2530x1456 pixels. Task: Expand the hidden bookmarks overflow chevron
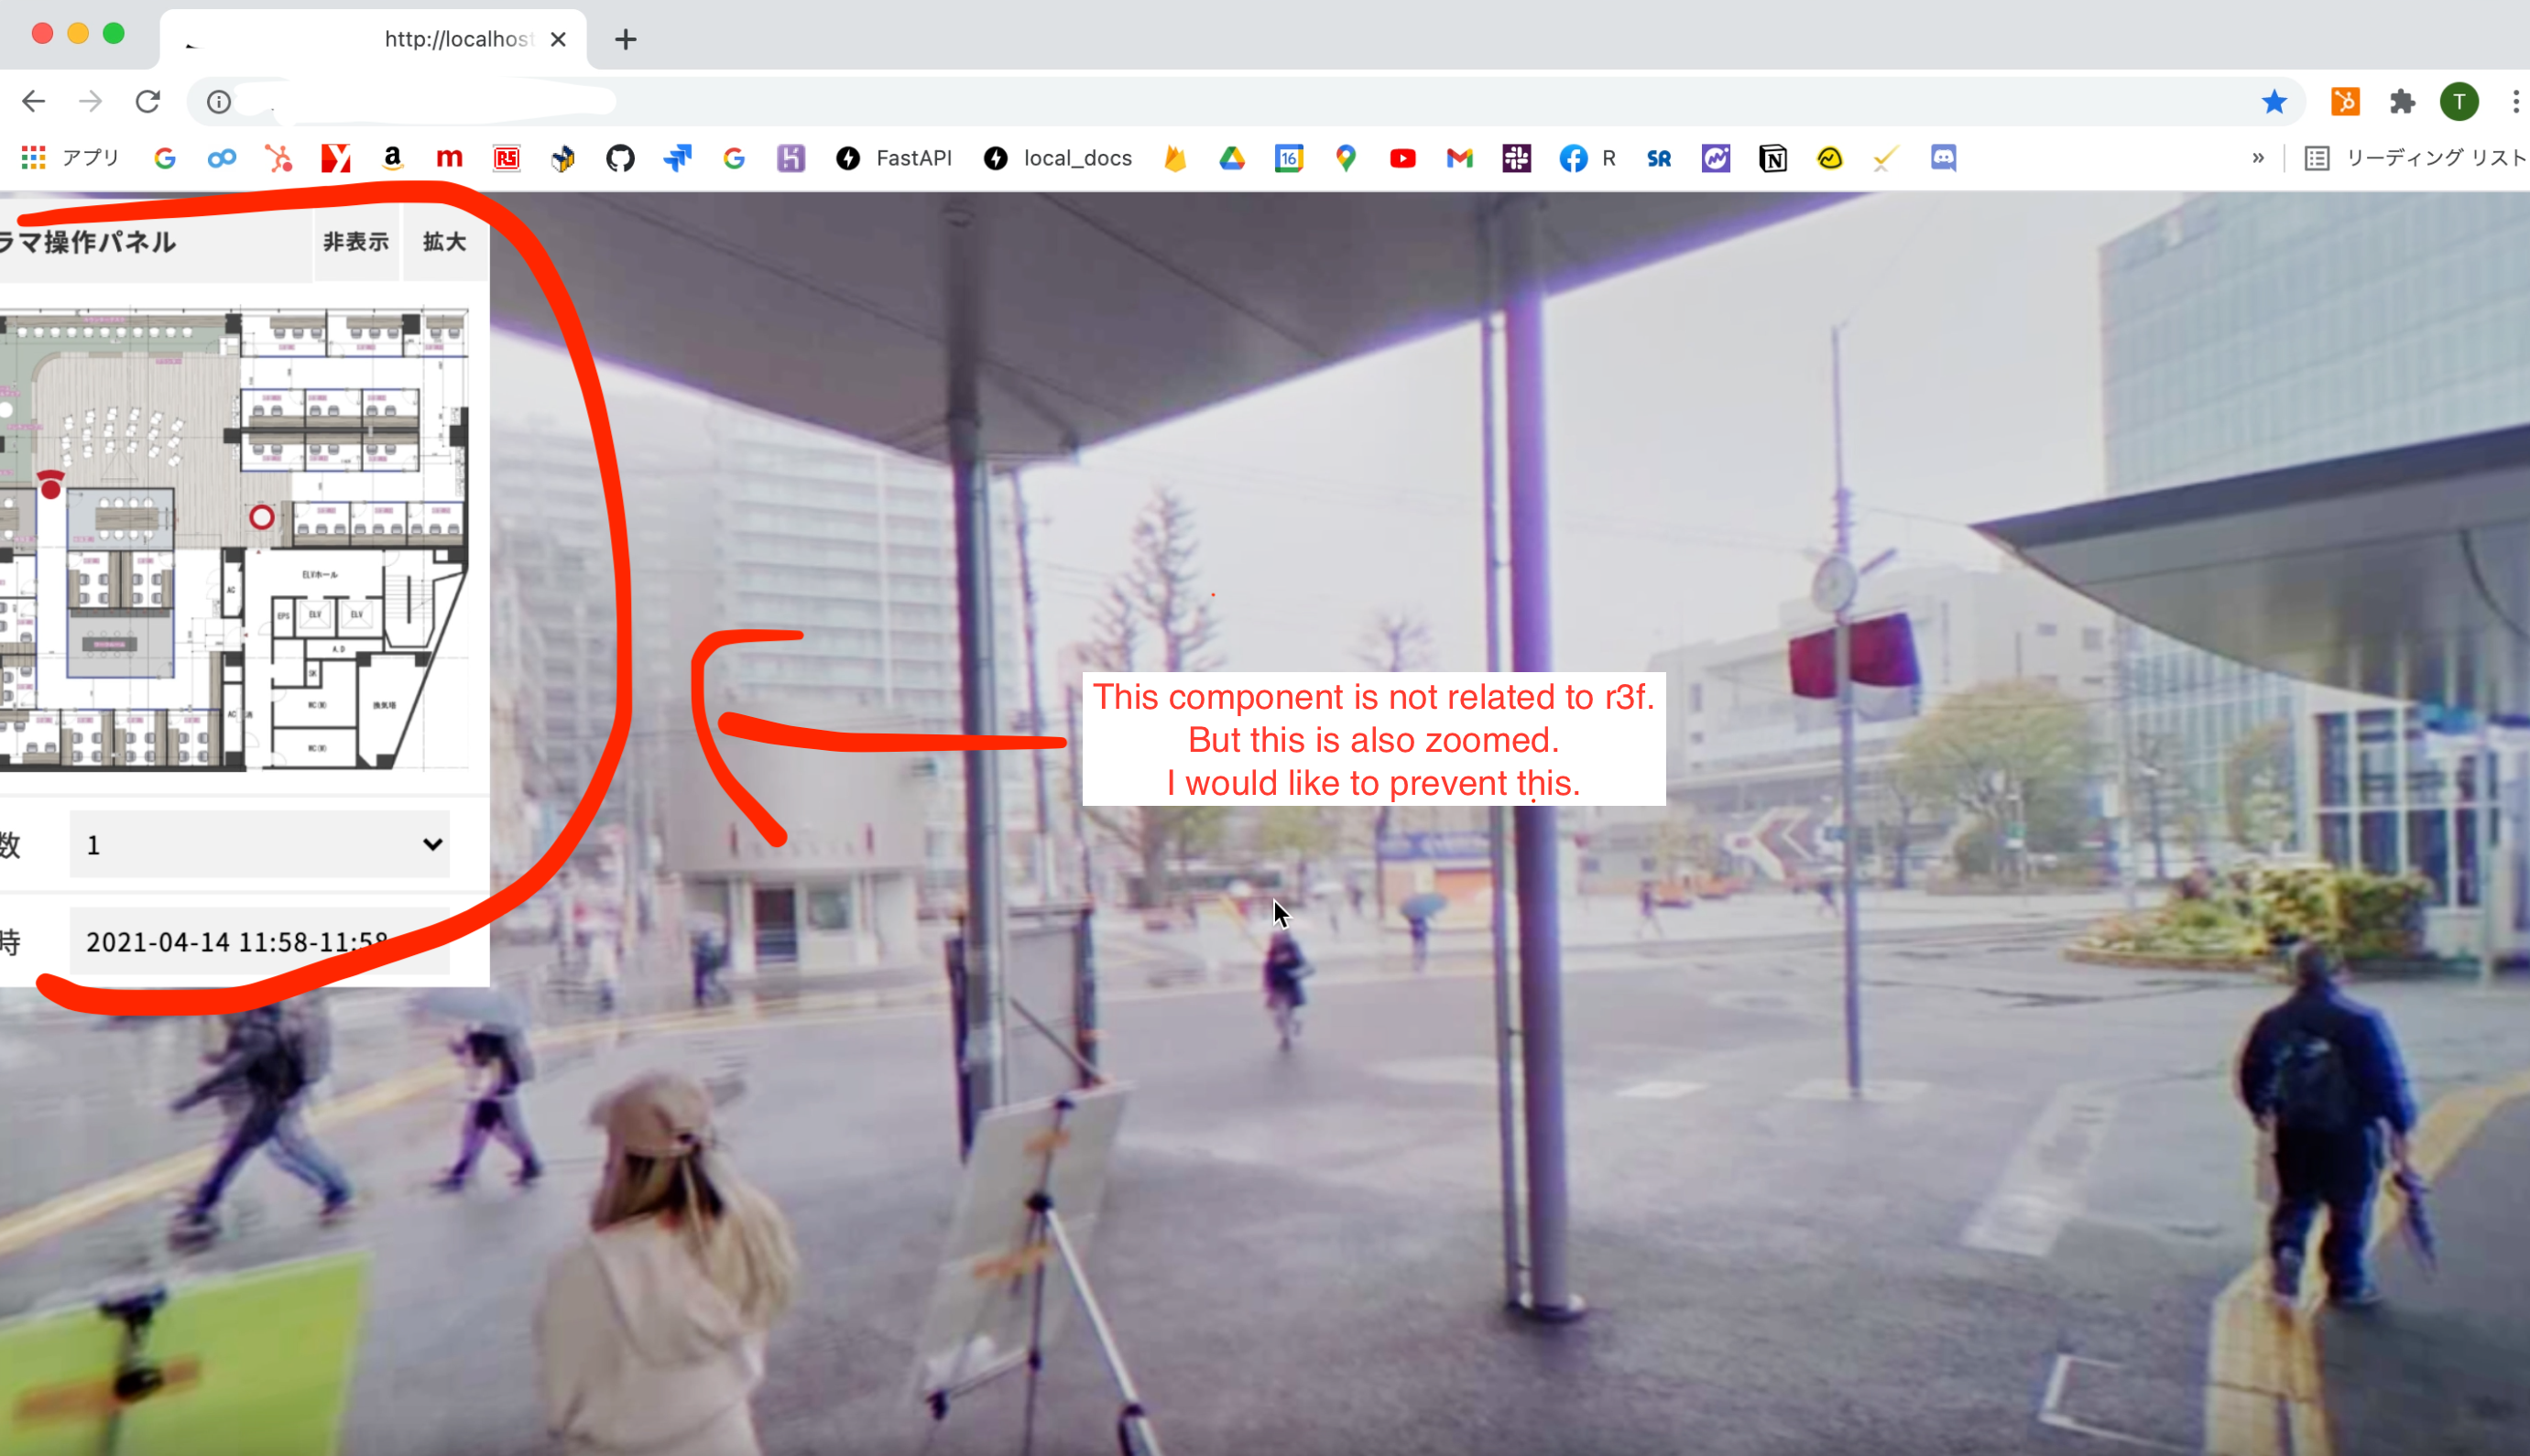(2258, 158)
